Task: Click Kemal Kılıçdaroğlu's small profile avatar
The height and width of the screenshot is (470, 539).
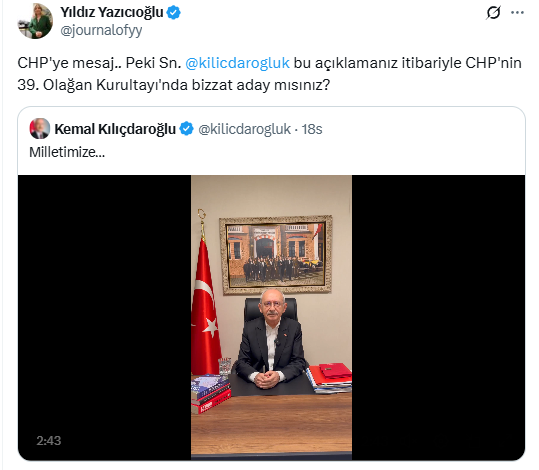Action: [40, 129]
